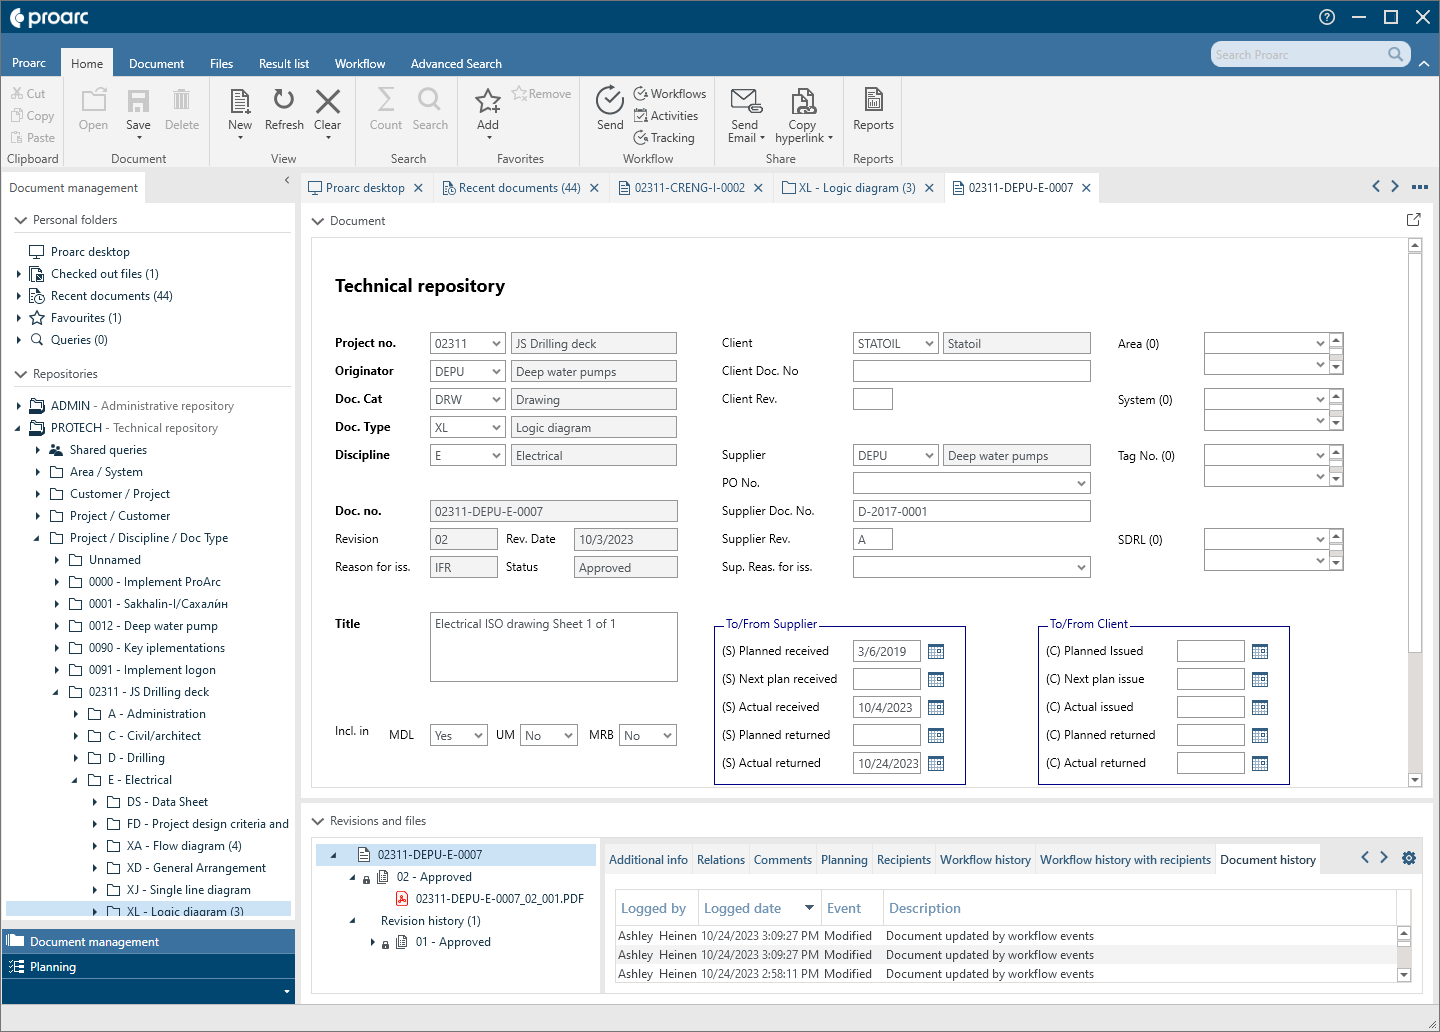Open Proarc help
The image size is (1440, 1032).
click(x=1326, y=17)
